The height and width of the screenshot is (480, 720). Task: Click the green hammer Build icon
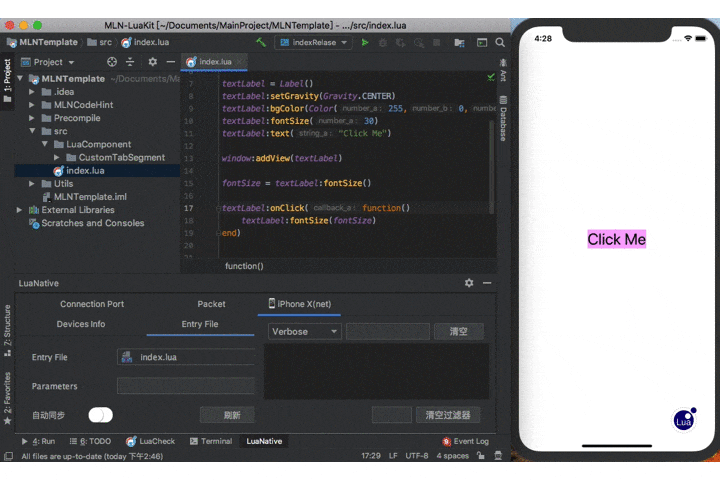click(261, 42)
